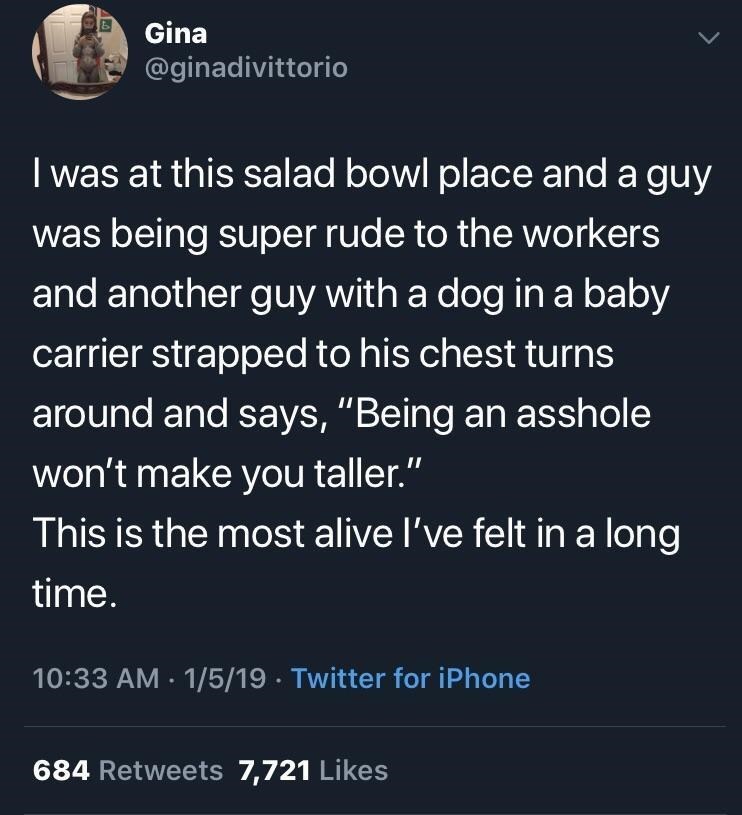View the 7,721 Likes list
The height and width of the screenshot is (815, 742).
(x=313, y=769)
